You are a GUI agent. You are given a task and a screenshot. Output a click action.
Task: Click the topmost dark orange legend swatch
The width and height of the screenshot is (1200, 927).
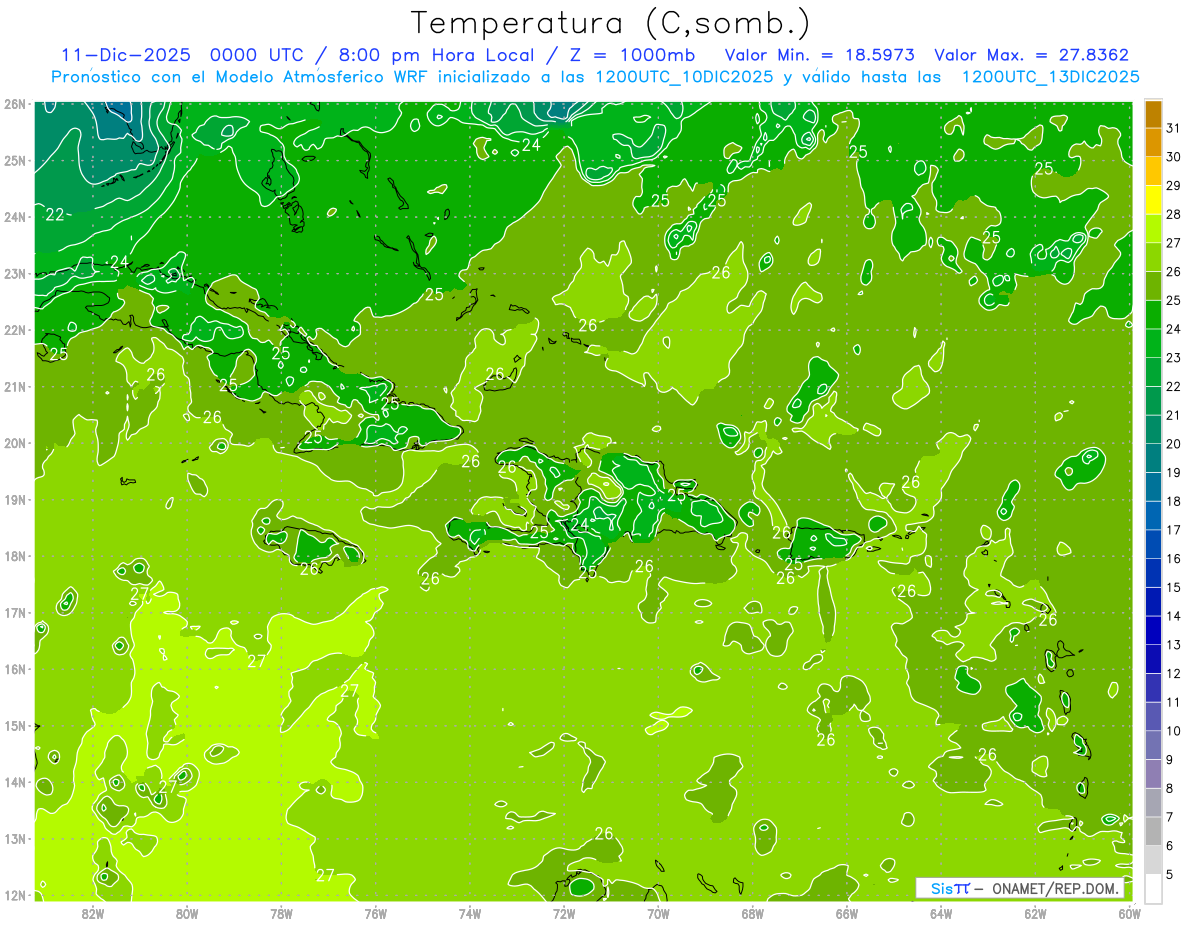1153,114
